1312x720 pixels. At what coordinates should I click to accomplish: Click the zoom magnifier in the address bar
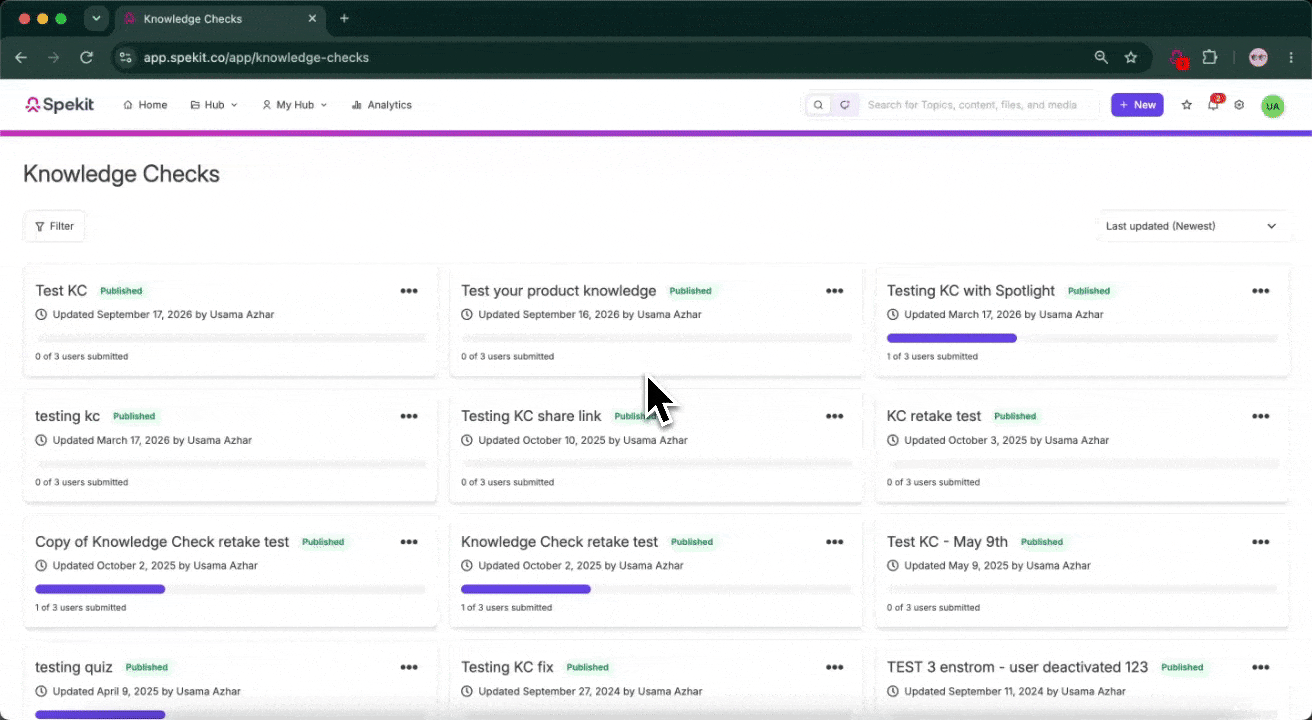(1101, 58)
